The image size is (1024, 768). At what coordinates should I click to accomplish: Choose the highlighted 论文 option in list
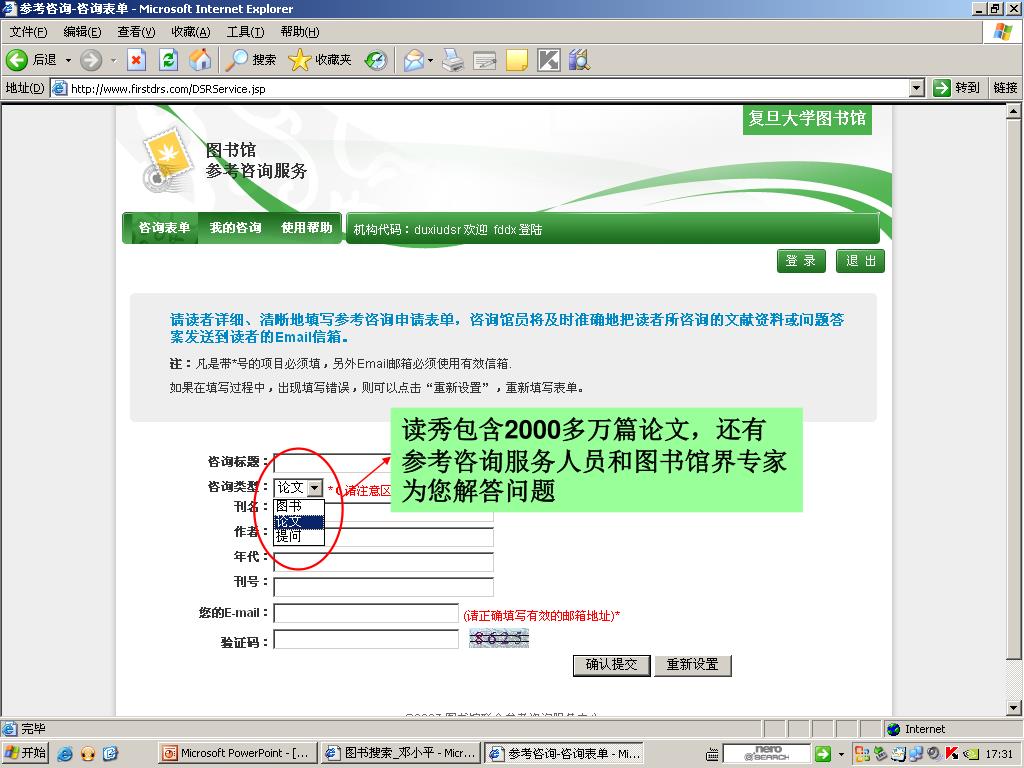pos(298,521)
